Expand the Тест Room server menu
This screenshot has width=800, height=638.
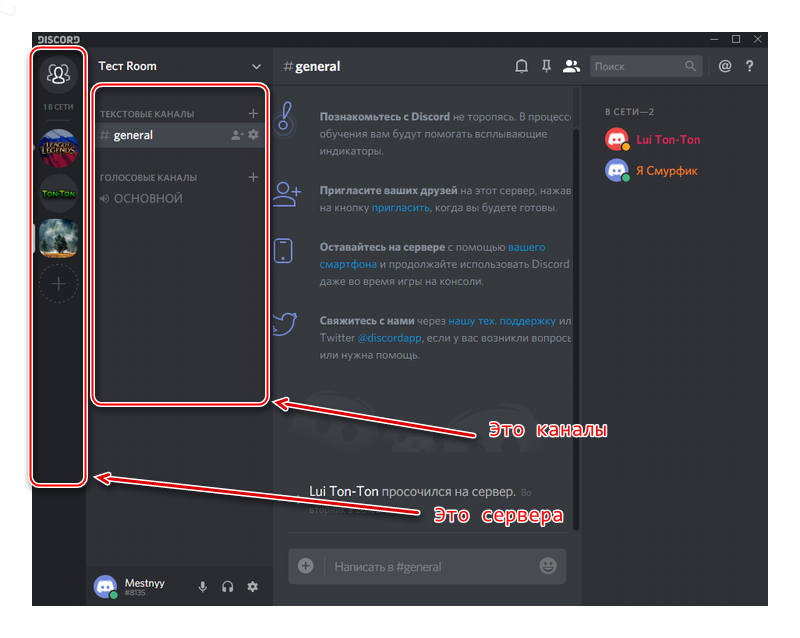pyautogui.click(x=256, y=66)
